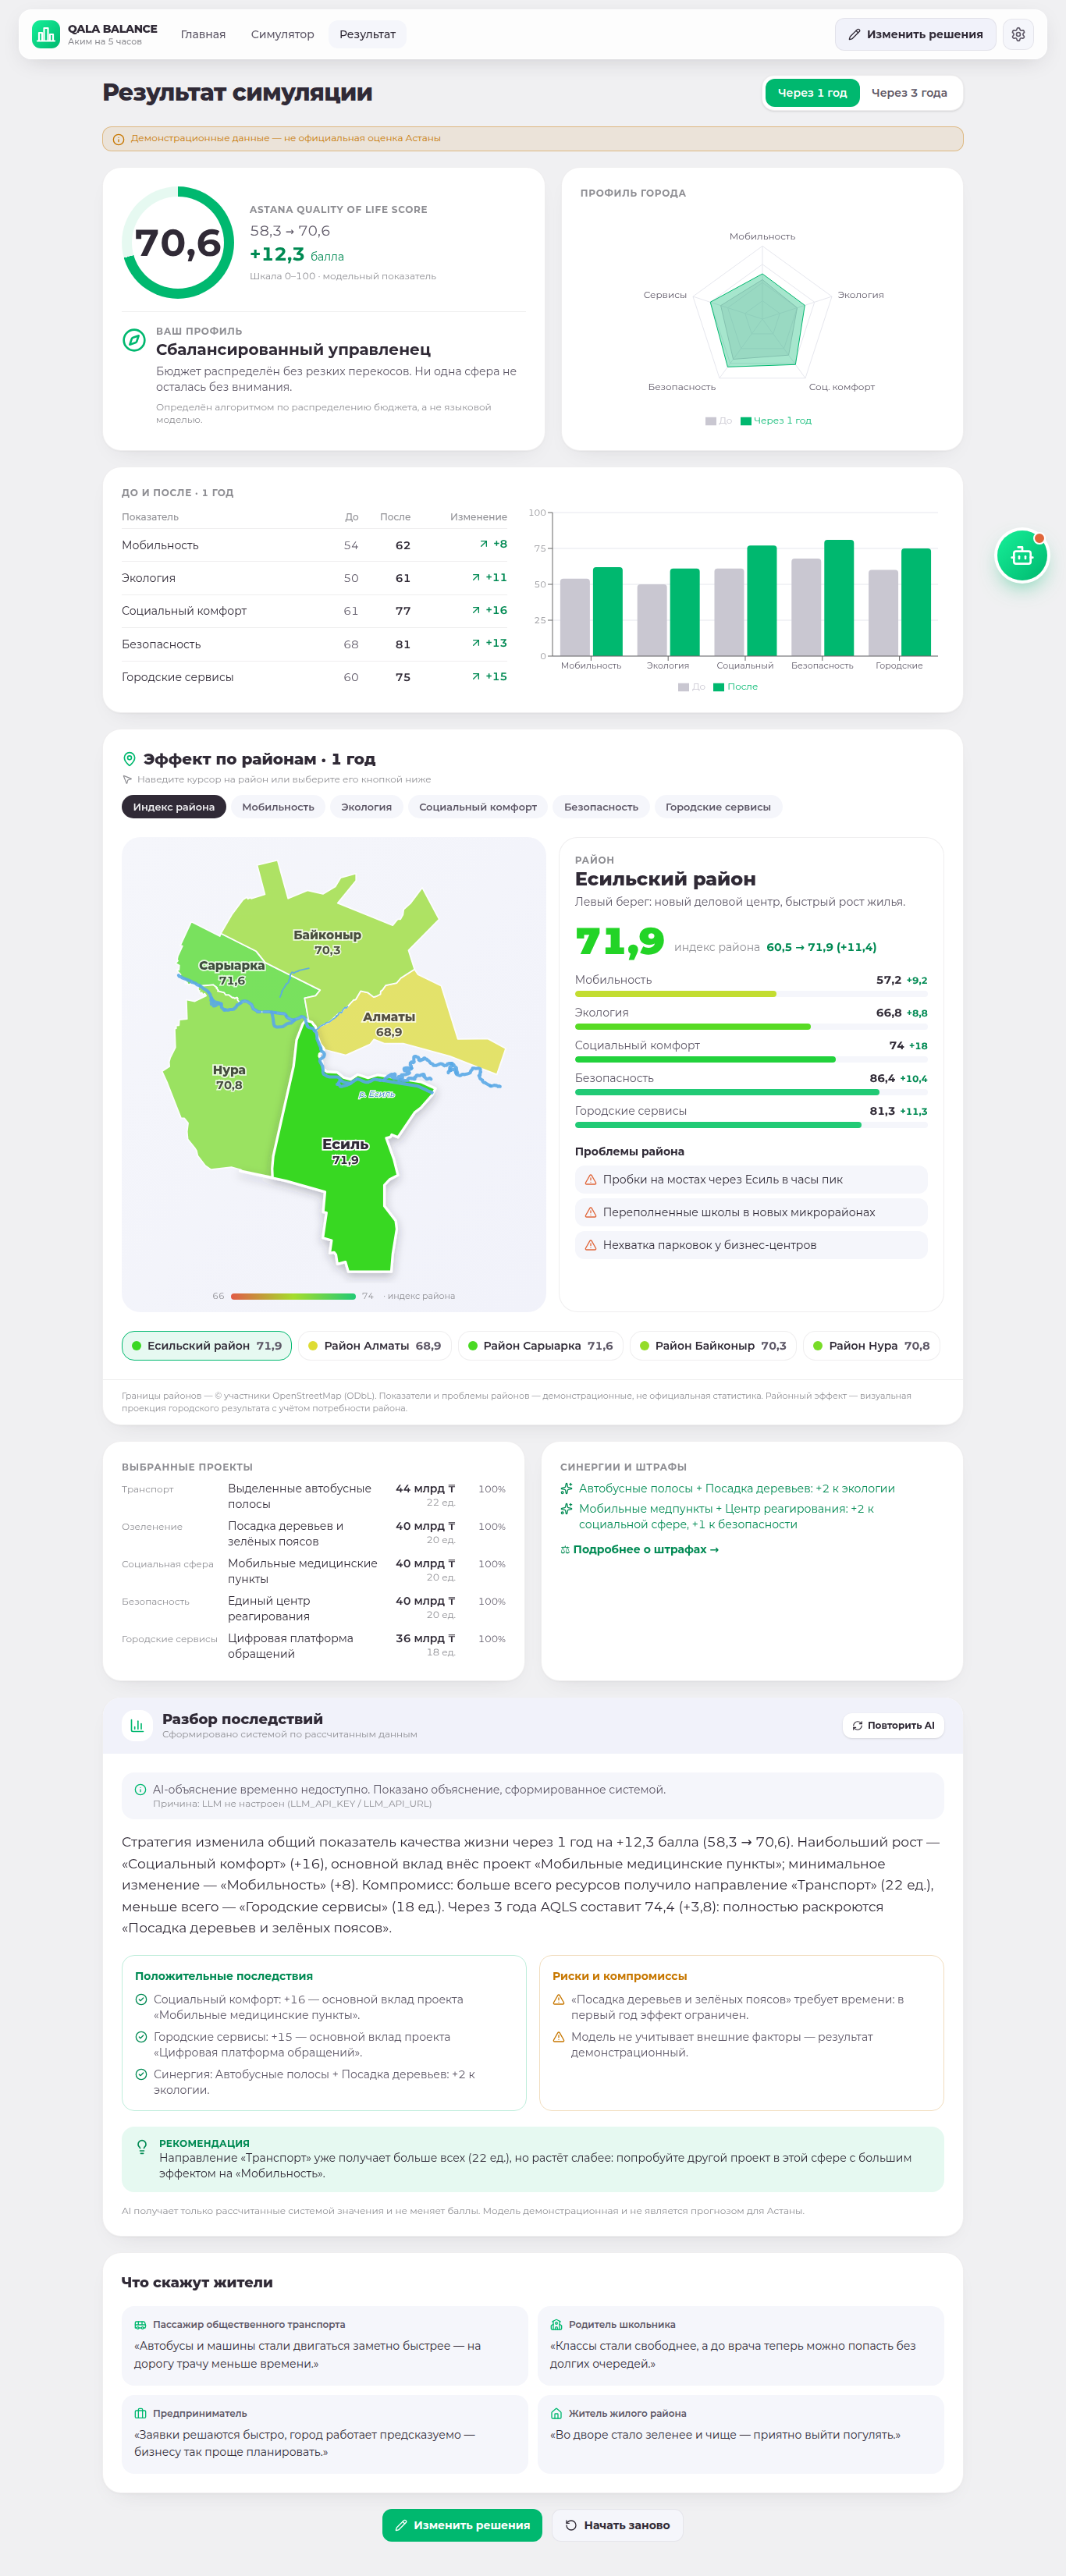Click green Изменить решения button at bottom
Image resolution: width=1066 pixels, height=2576 pixels.
point(462,2525)
